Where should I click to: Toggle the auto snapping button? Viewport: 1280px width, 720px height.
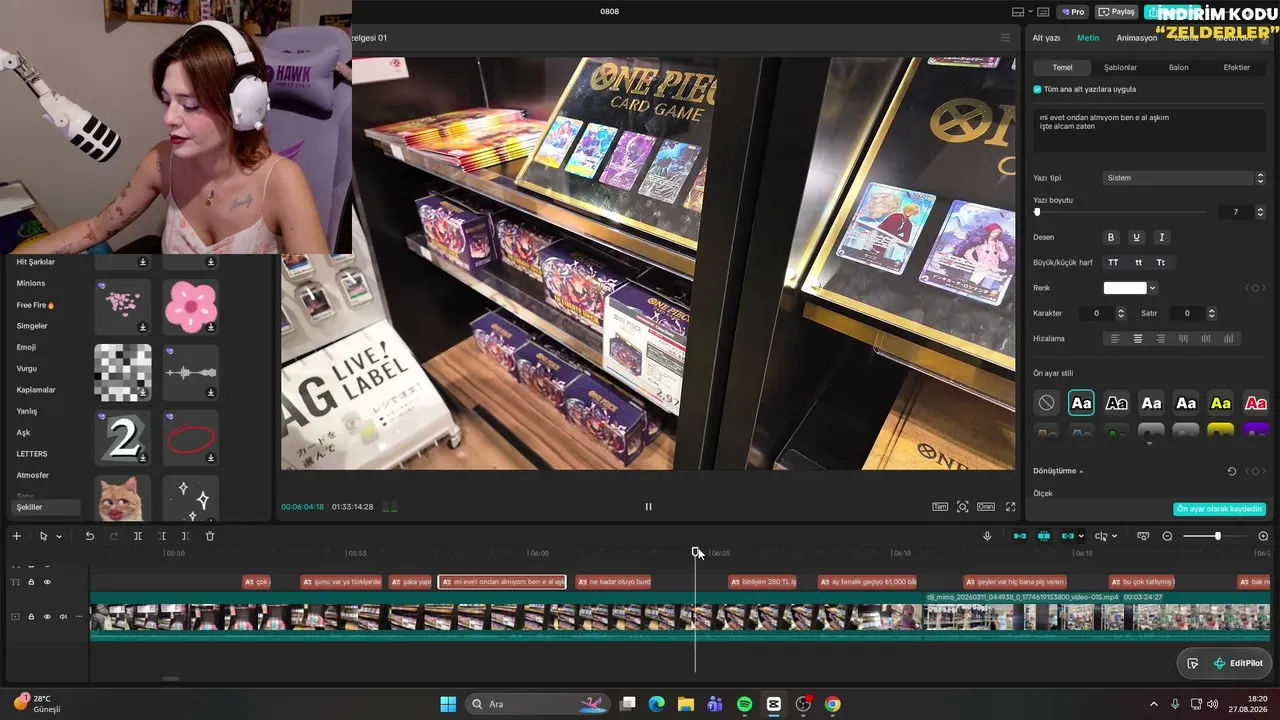[1044, 536]
